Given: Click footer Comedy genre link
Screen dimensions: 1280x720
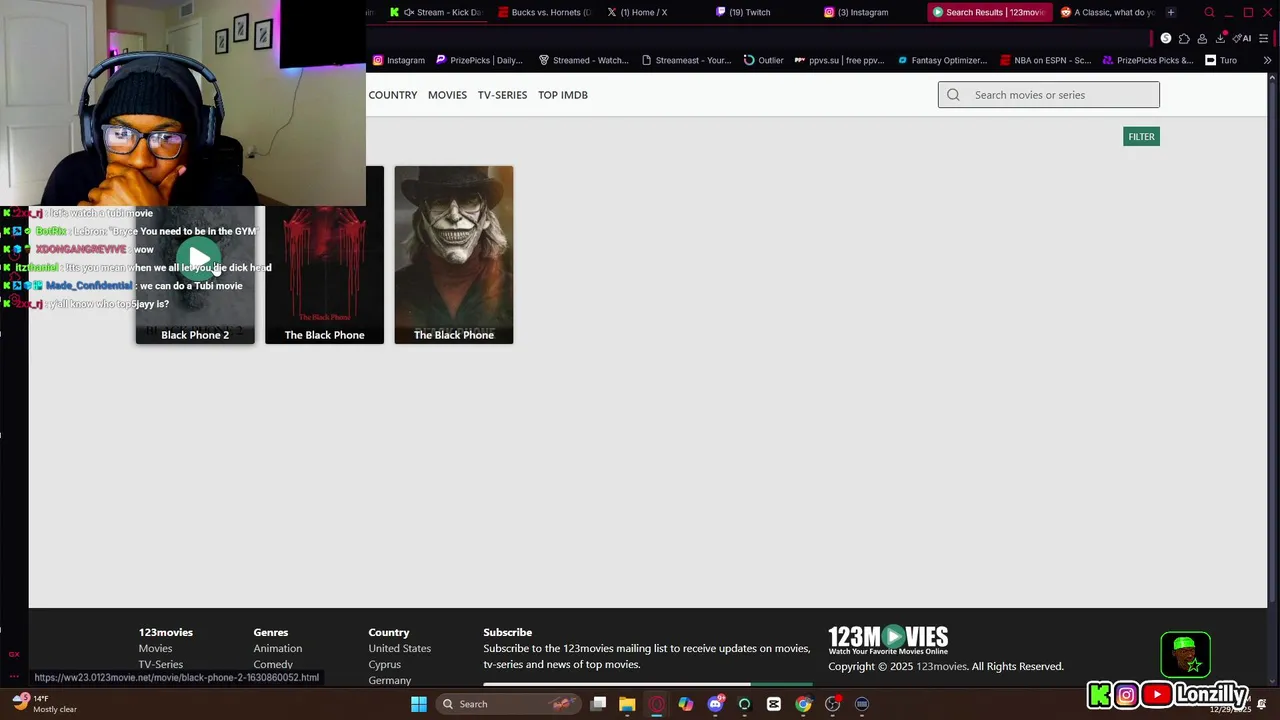Looking at the screenshot, I should (273, 664).
